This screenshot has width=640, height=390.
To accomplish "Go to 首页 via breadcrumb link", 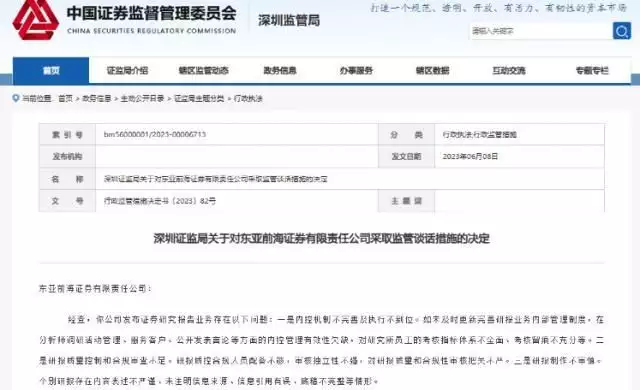I will click(65, 98).
